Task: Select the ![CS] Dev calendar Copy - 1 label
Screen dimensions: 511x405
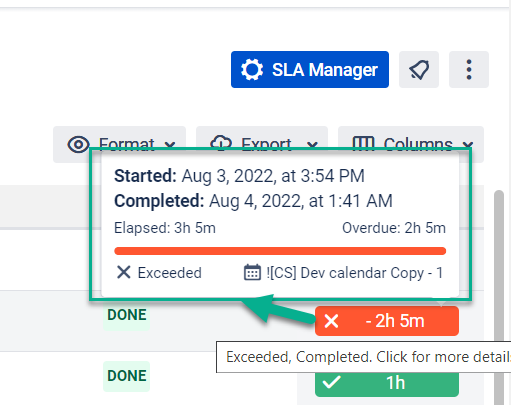Action: click(355, 273)
